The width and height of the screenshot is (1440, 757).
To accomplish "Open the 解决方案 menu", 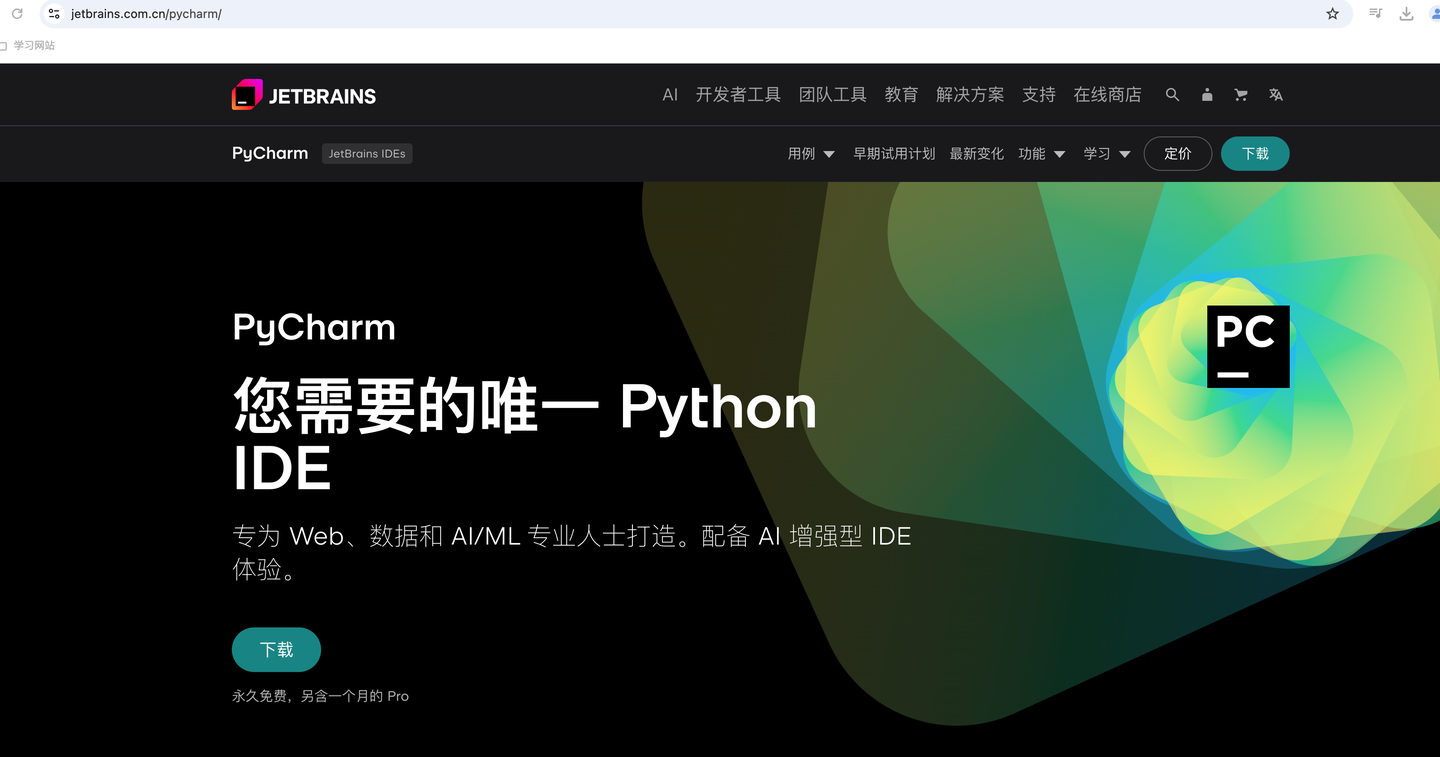I will pyautogui.click(x=970, y=95).
